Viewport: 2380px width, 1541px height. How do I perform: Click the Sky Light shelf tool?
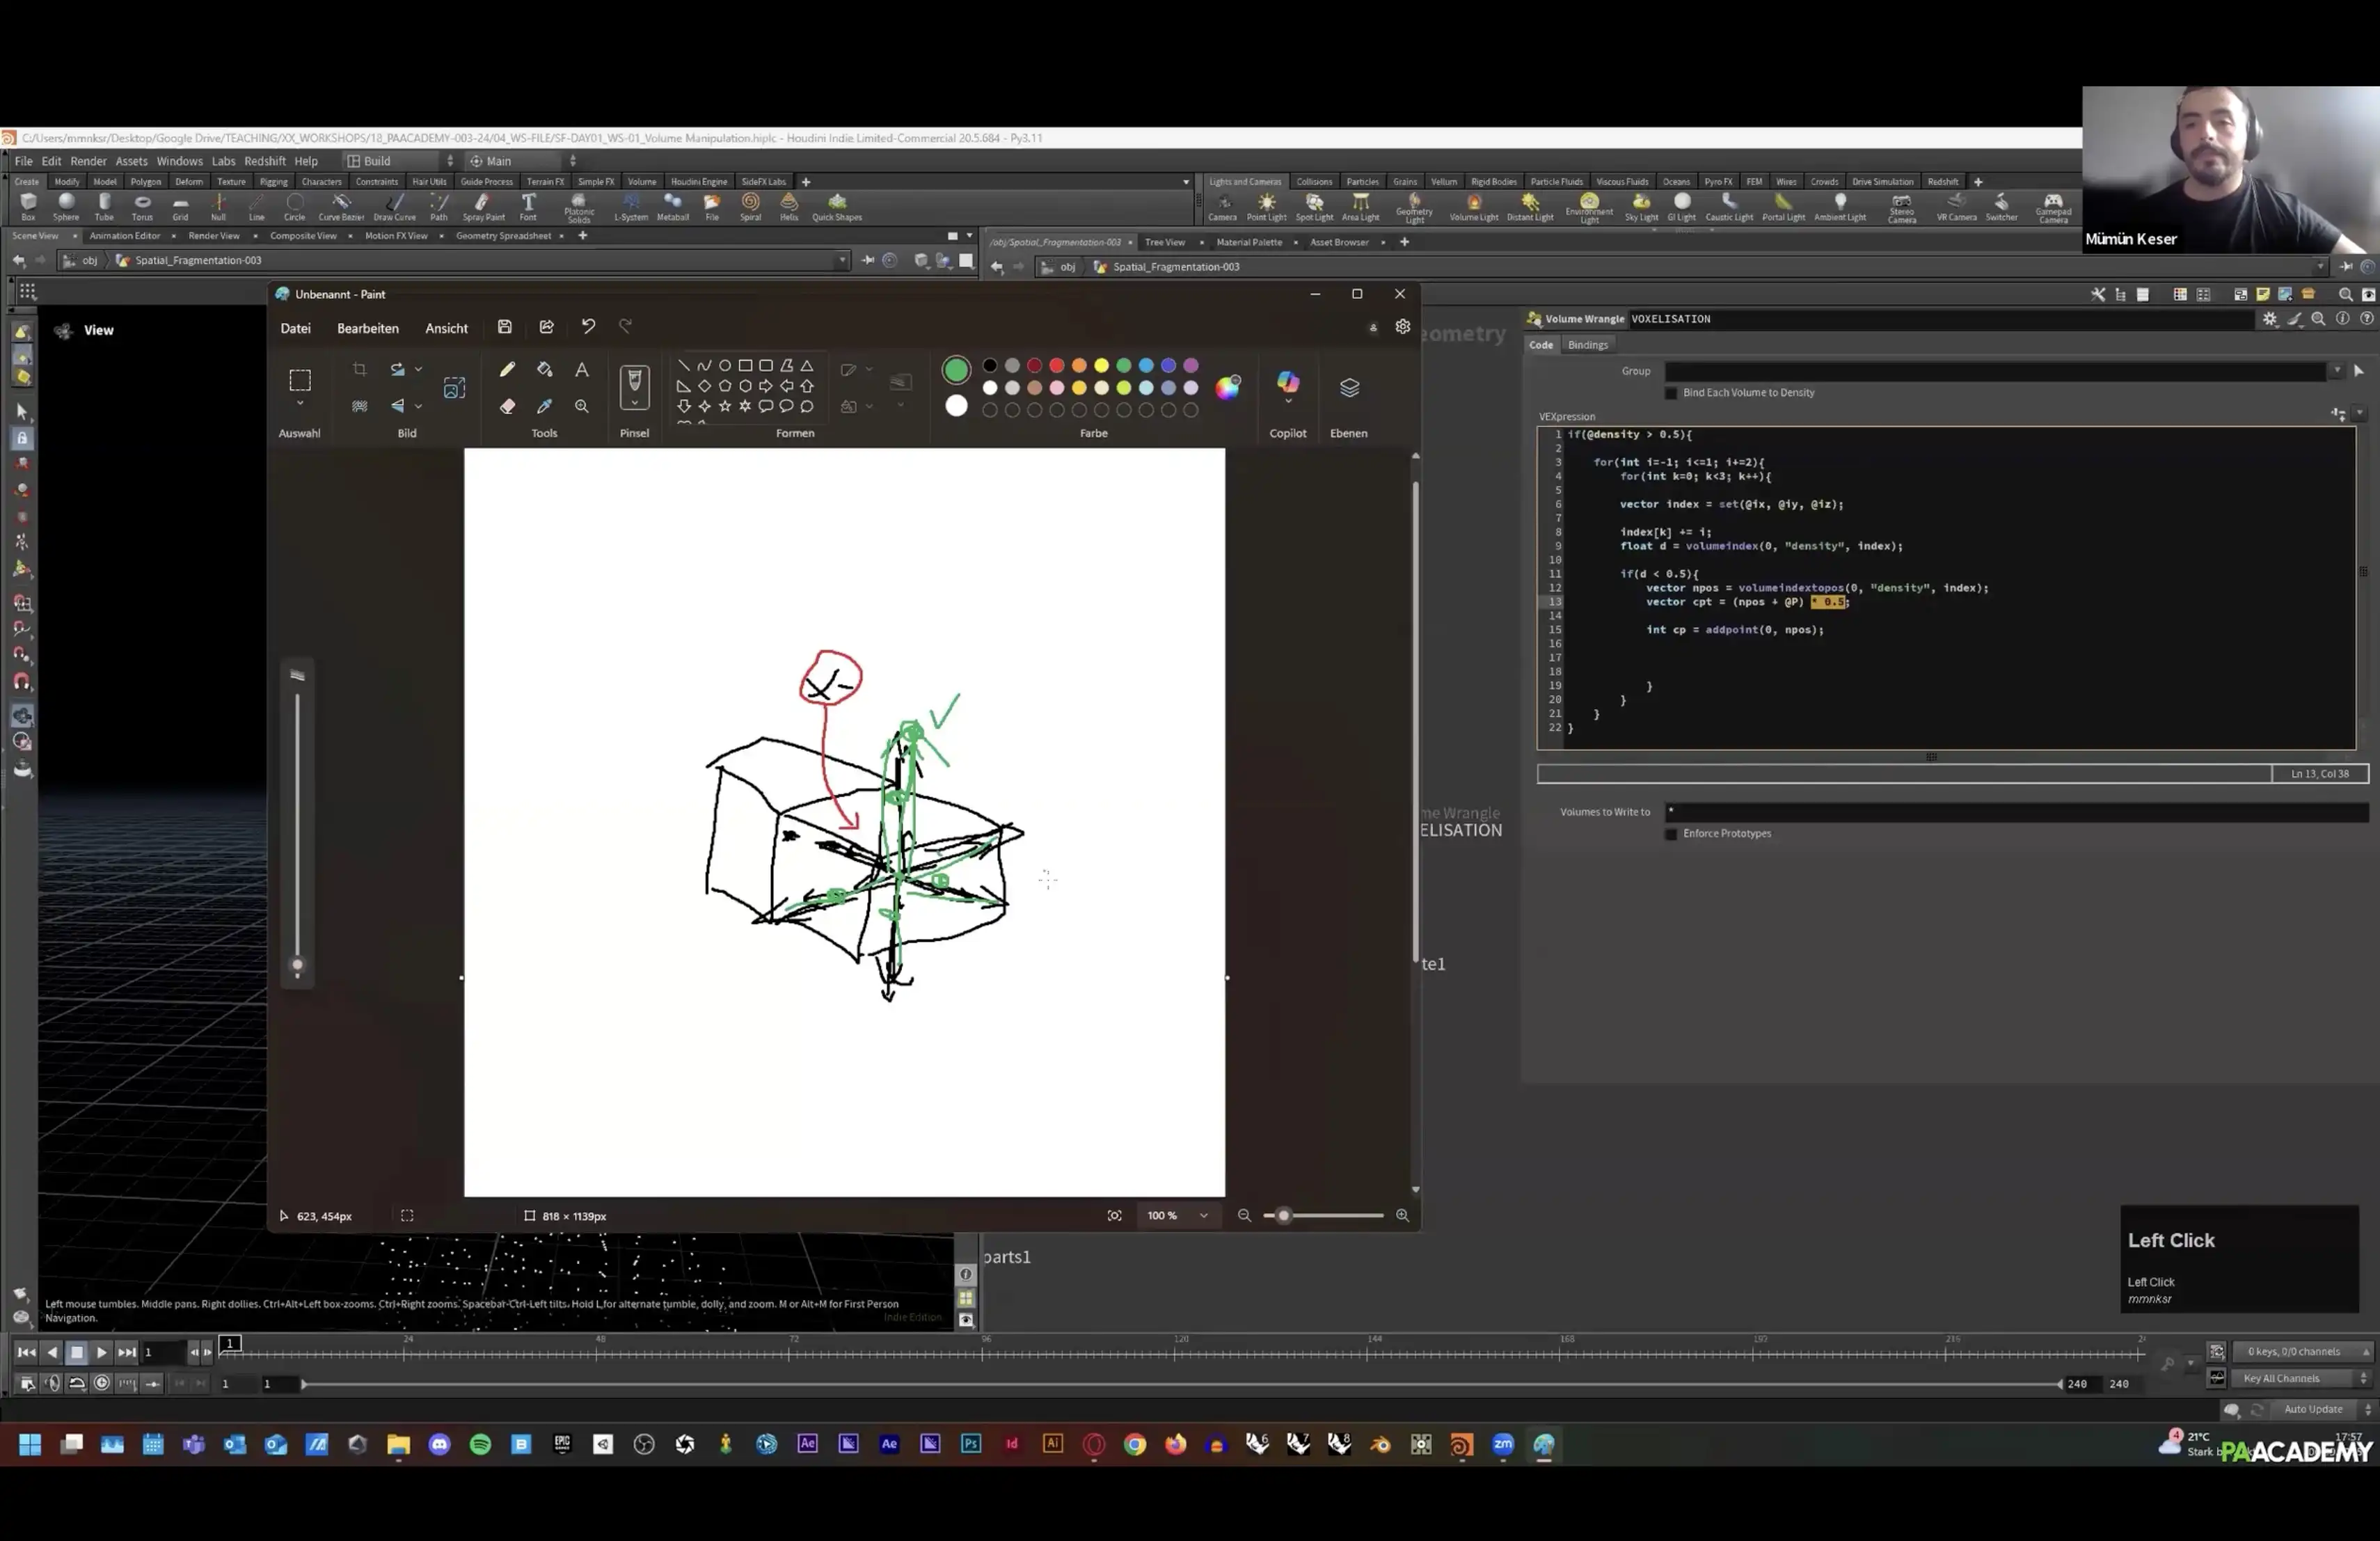tap(1641, 207)
